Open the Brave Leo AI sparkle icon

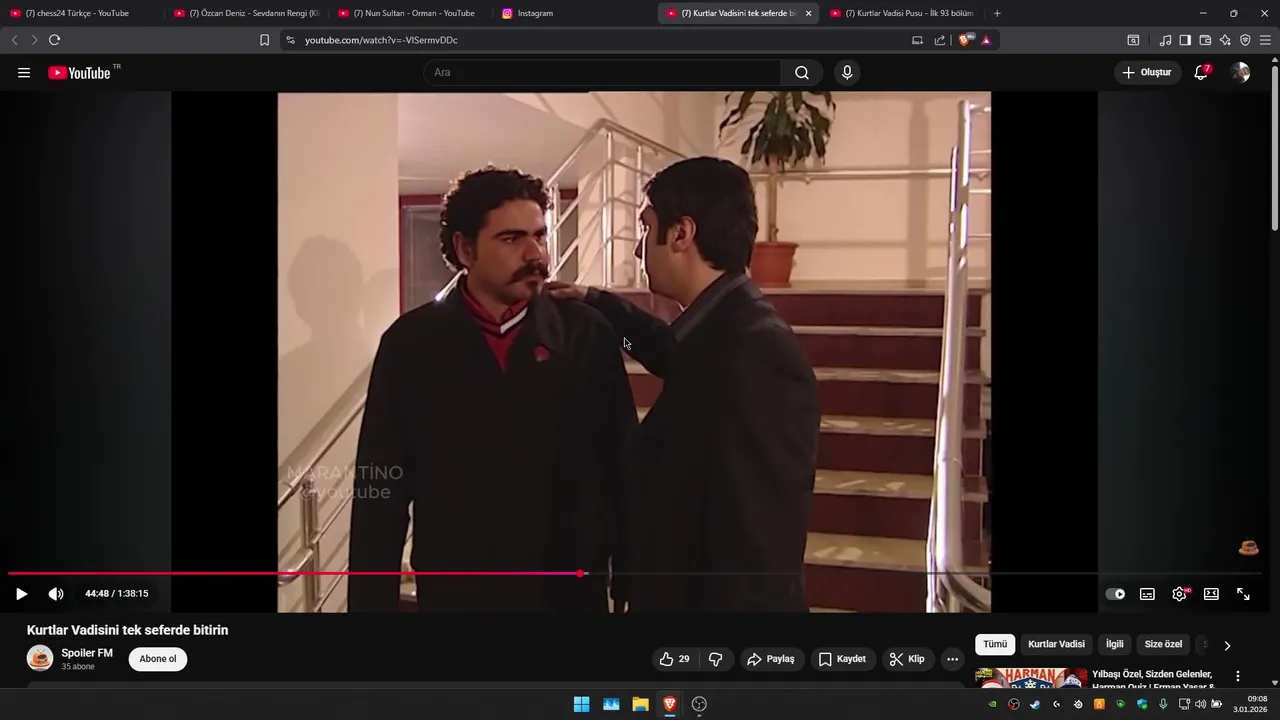point(1225,40)
